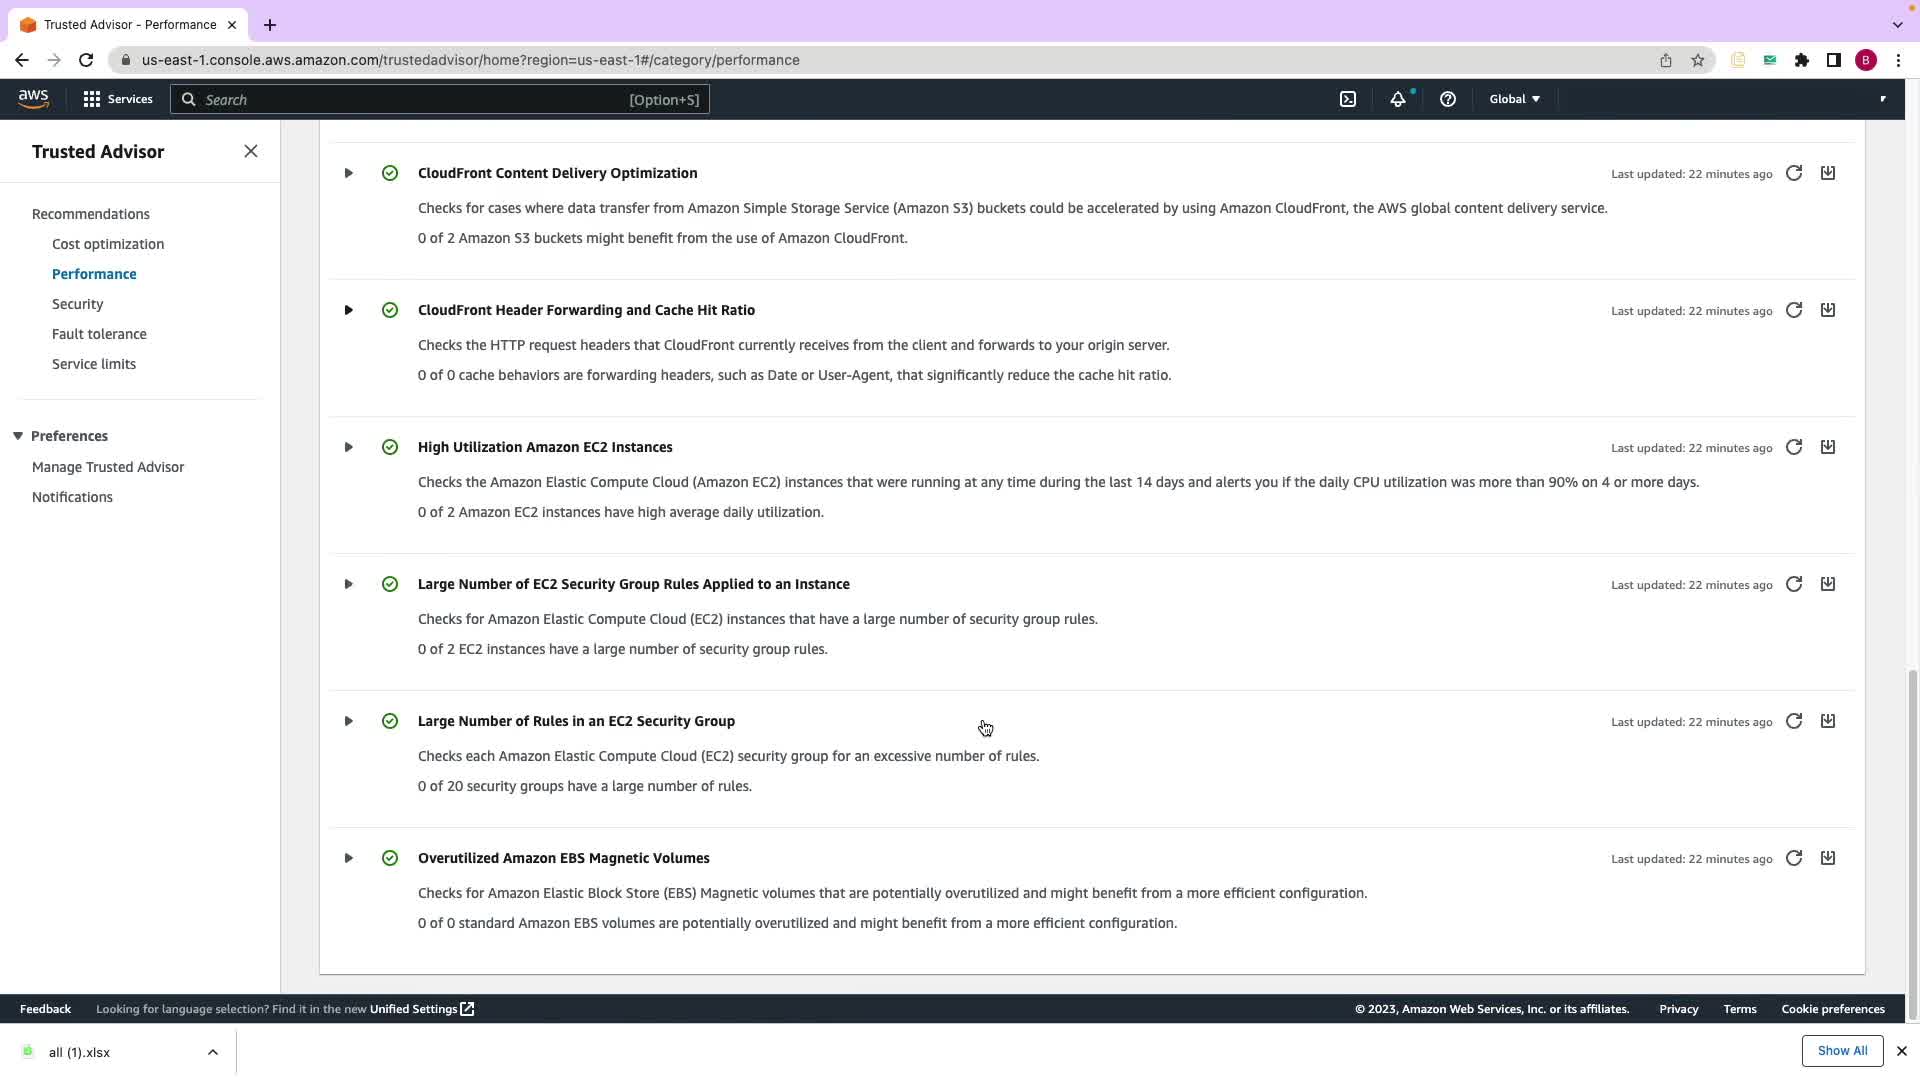Viewport: 1920px width, 1080px height.
Task: Refresh Overutilized Amazon EBS Magnetic Volumes check
Action: [1794, 858]
